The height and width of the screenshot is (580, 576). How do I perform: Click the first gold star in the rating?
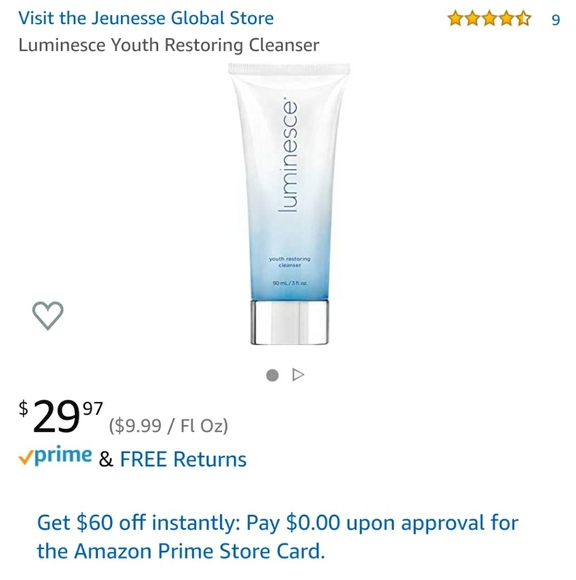tap(455, 18)
